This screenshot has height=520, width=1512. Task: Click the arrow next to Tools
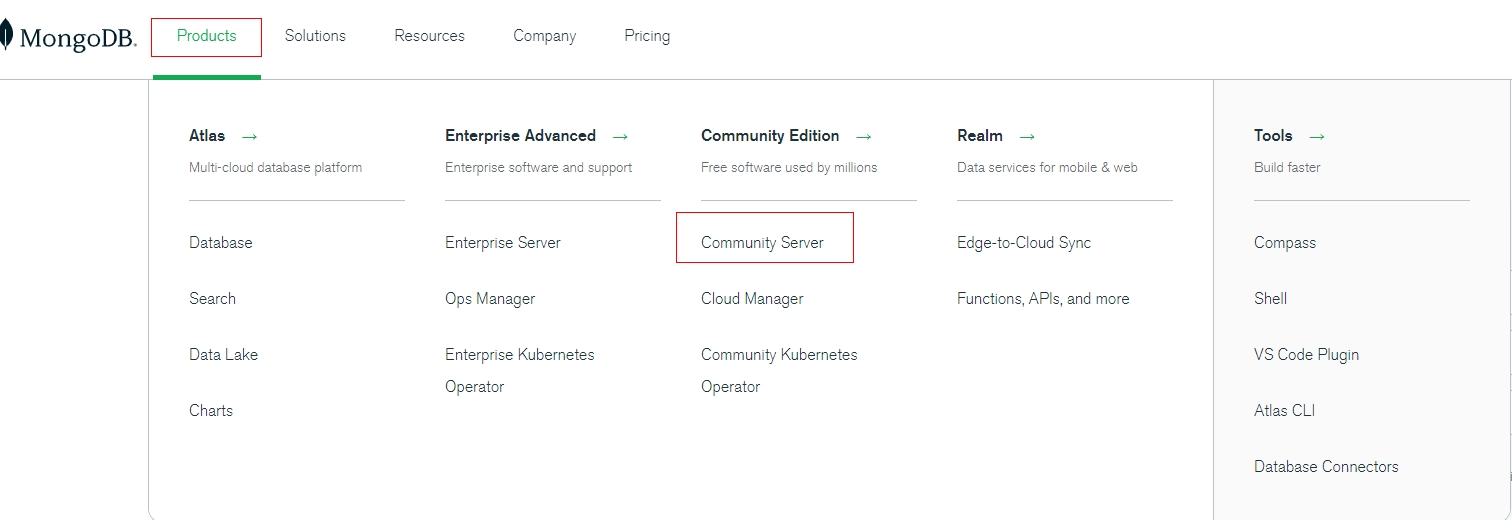1317,136
